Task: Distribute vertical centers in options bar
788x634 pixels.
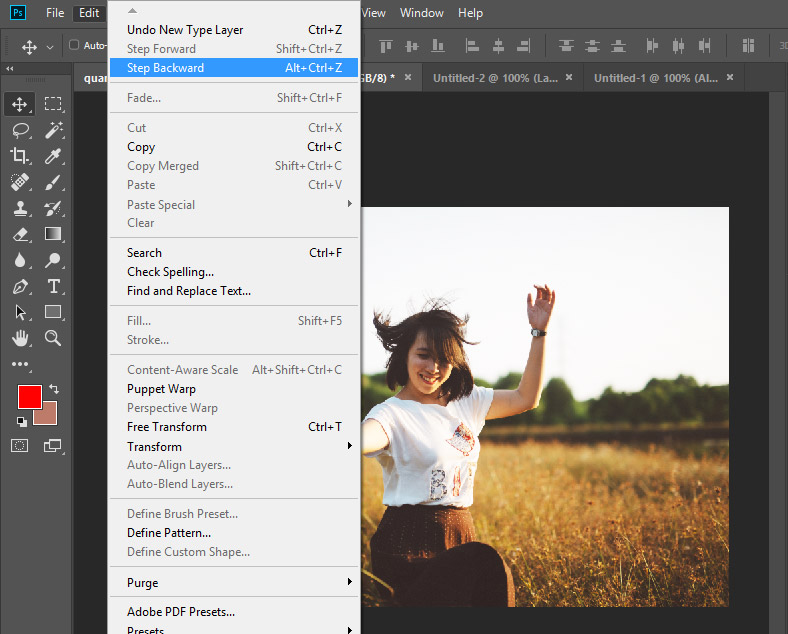Action: point(593,46)
